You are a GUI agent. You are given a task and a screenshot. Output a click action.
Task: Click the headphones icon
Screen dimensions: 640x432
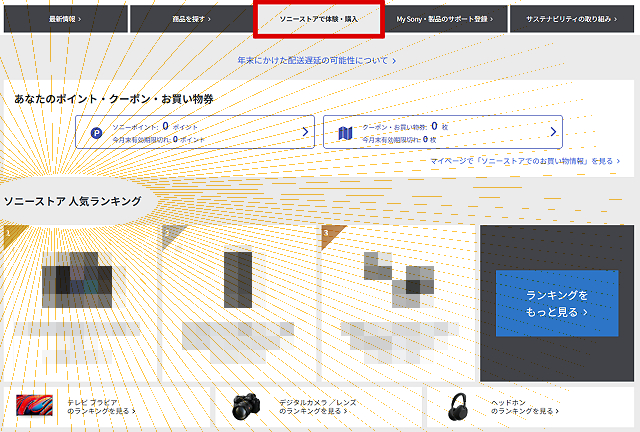point(458,407)
